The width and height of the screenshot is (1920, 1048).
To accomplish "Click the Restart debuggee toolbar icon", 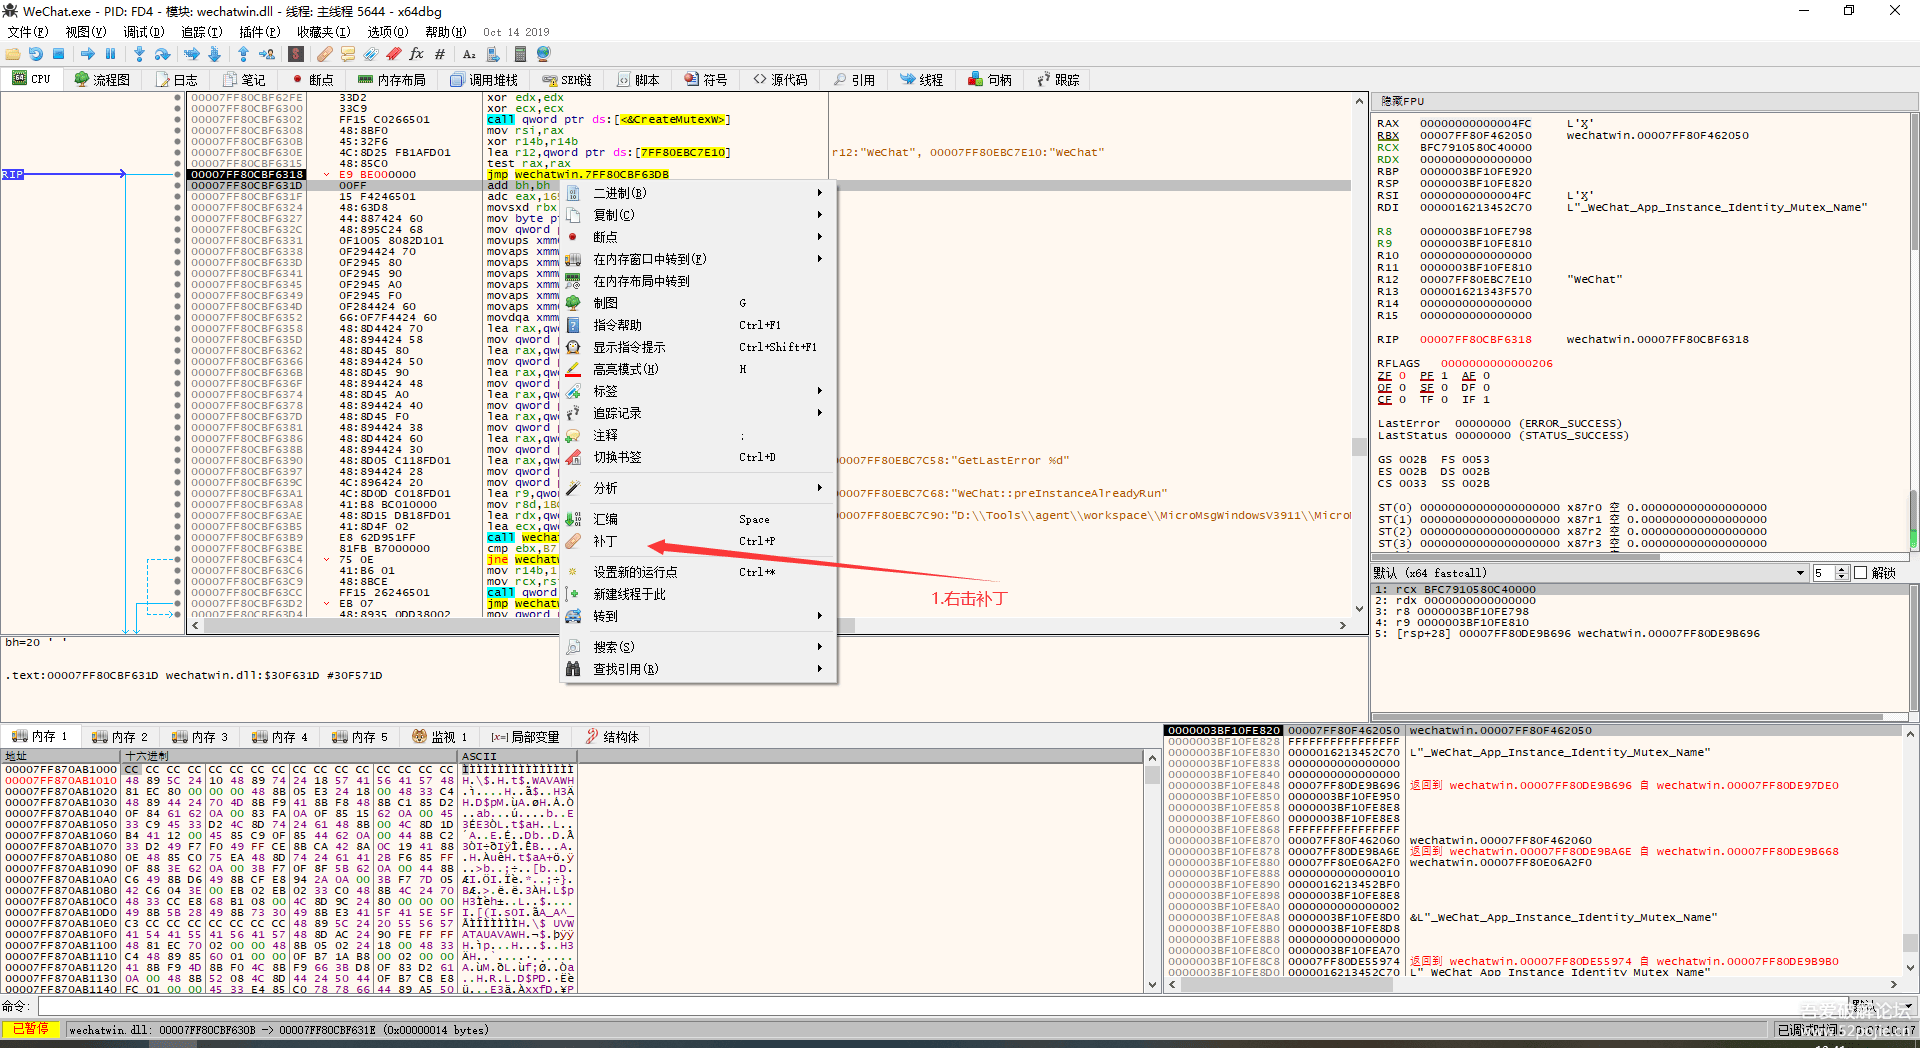I will pyautogui.click(x=36, y=54).
